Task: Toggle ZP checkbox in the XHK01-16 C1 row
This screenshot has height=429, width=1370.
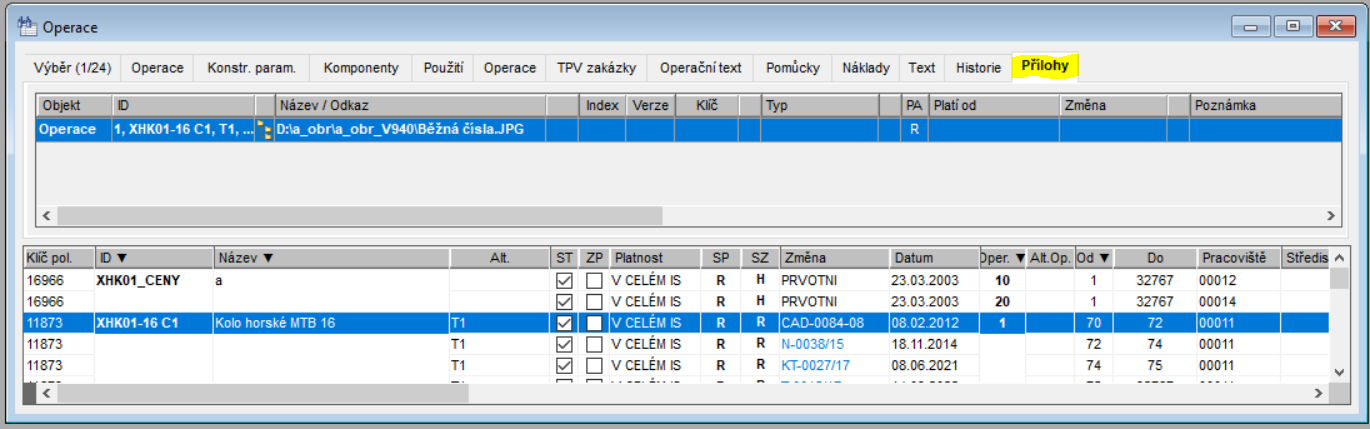Action: pos(594,323)
